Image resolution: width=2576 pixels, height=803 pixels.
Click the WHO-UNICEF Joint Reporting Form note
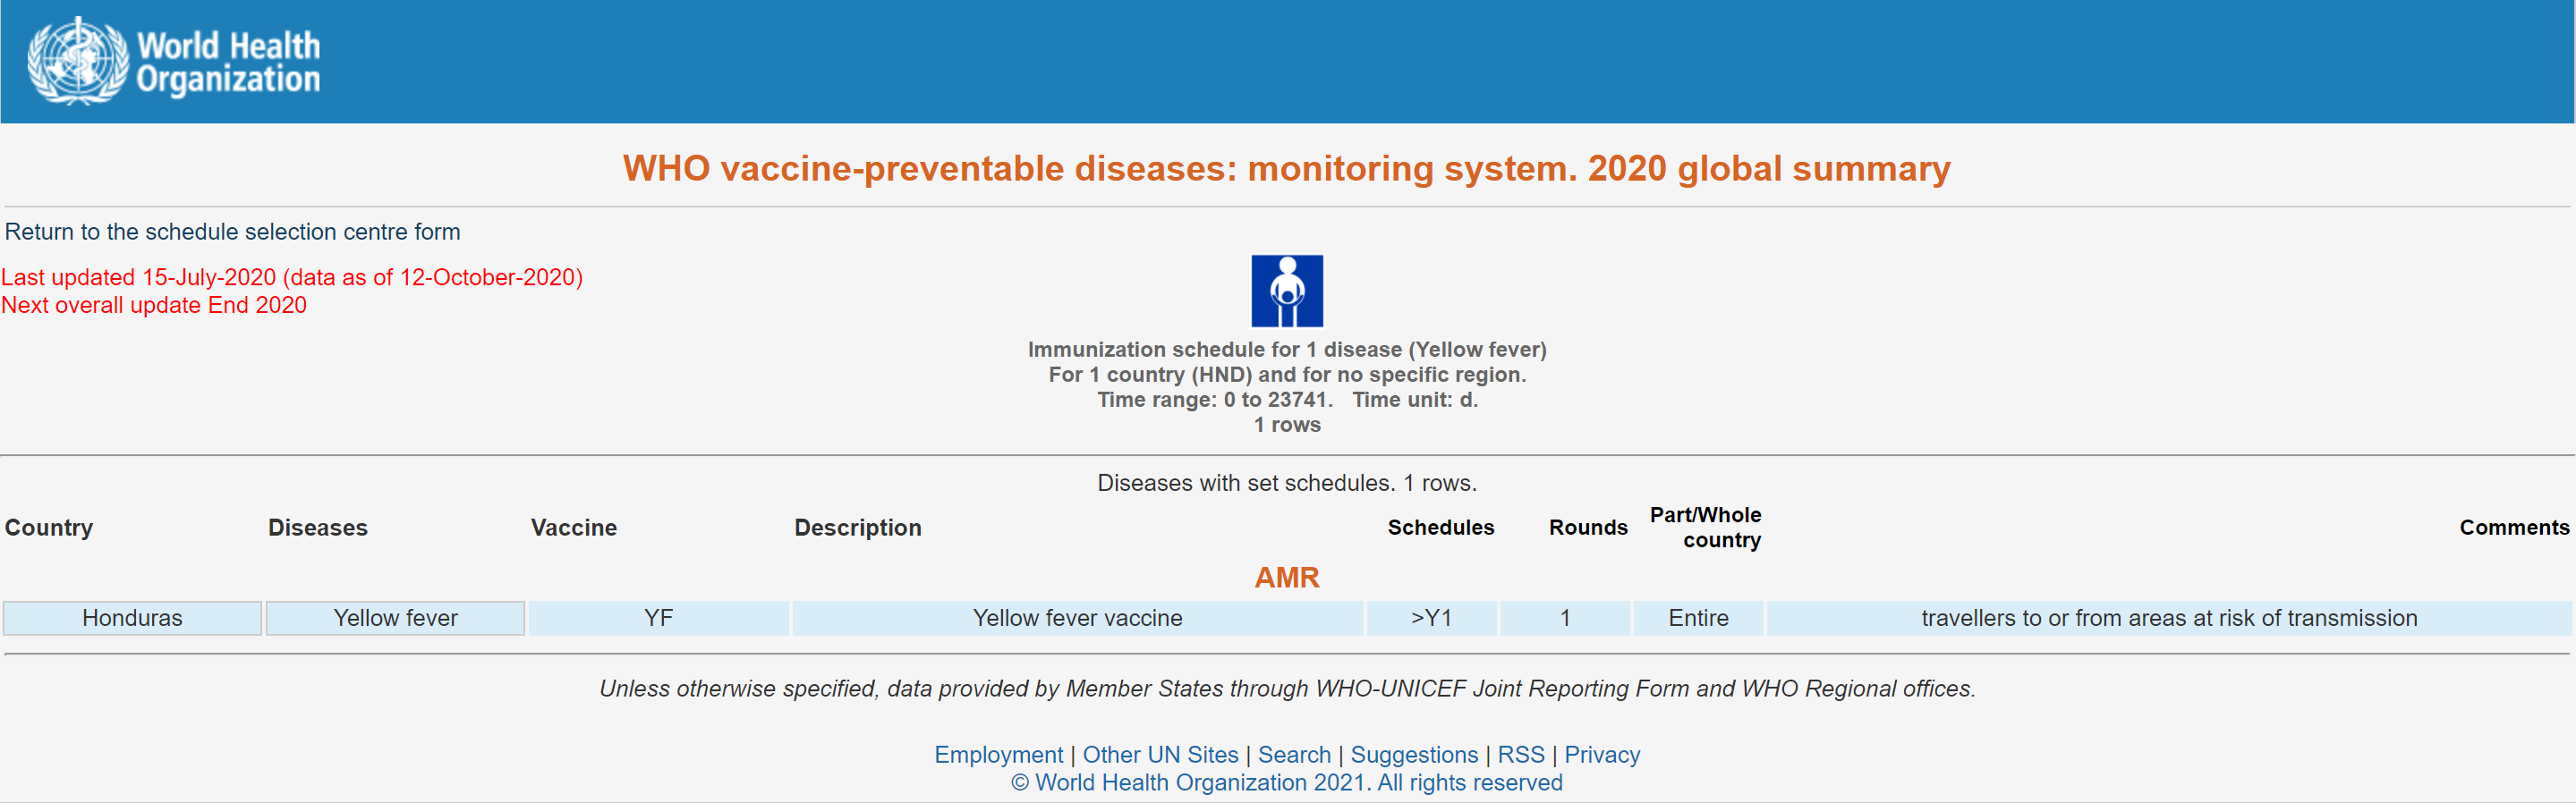click(x=1287, y=689)
